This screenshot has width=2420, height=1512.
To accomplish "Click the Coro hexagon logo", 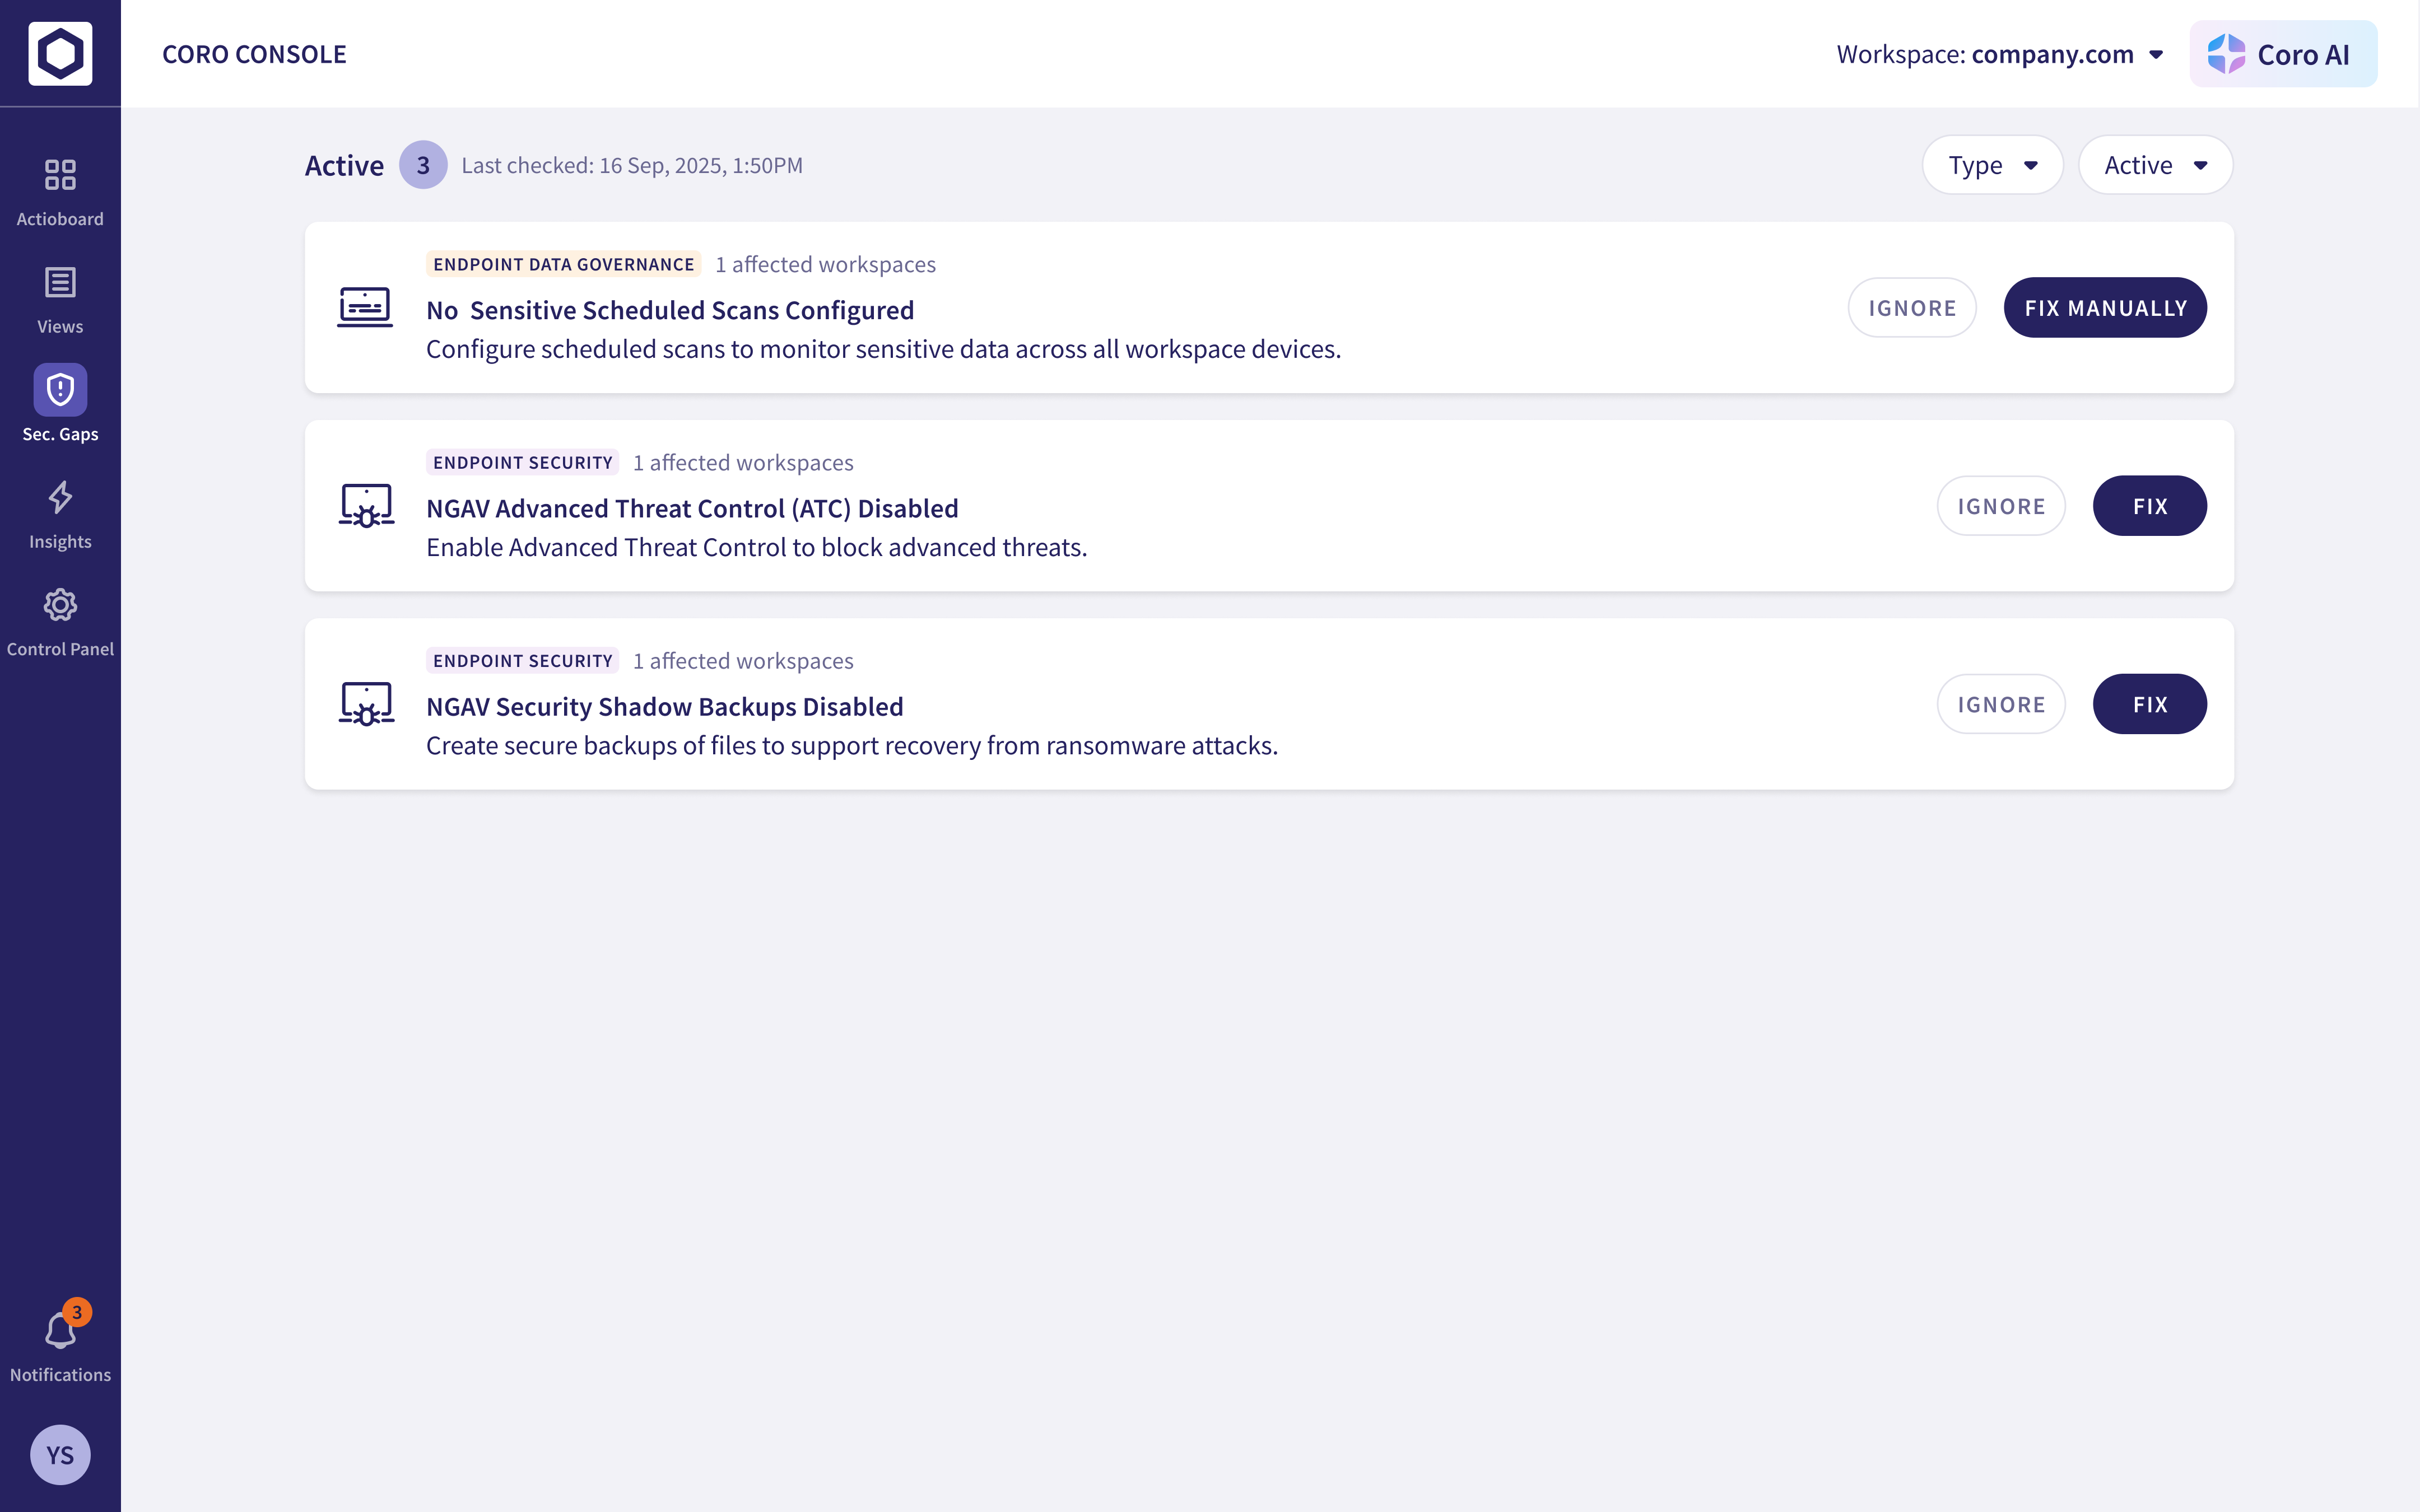I will (60, 54).
